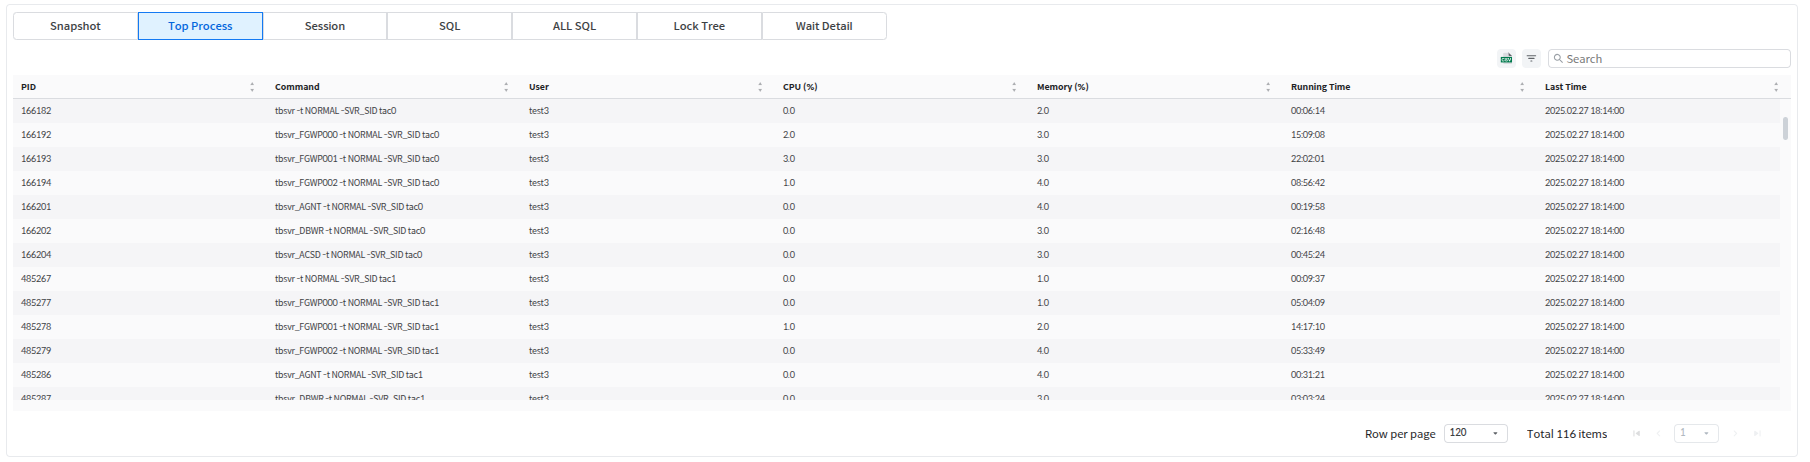Viewport: 1810px width, 462px height.
Task: Sort by CPU (%) column arrows
Action: 1014,87
